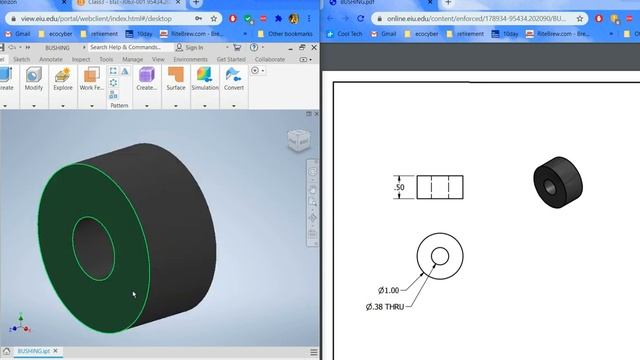
Task: Select the Rectangular Pattern icon
Action: pyautogui.click(x=113, y=71)
